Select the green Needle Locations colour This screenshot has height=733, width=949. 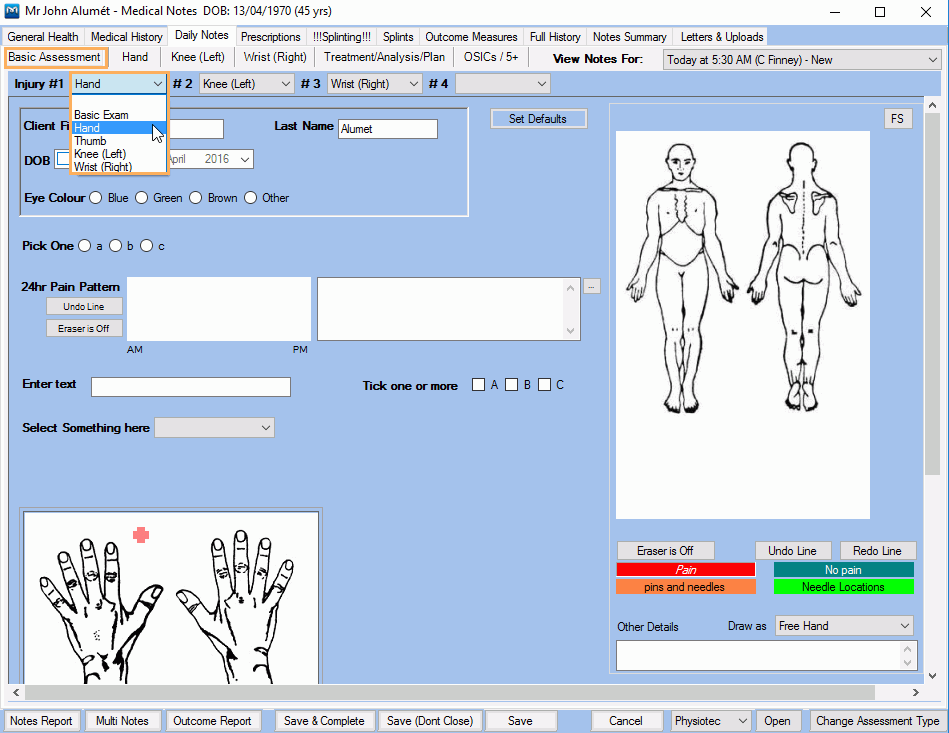[x=844, y=587]
